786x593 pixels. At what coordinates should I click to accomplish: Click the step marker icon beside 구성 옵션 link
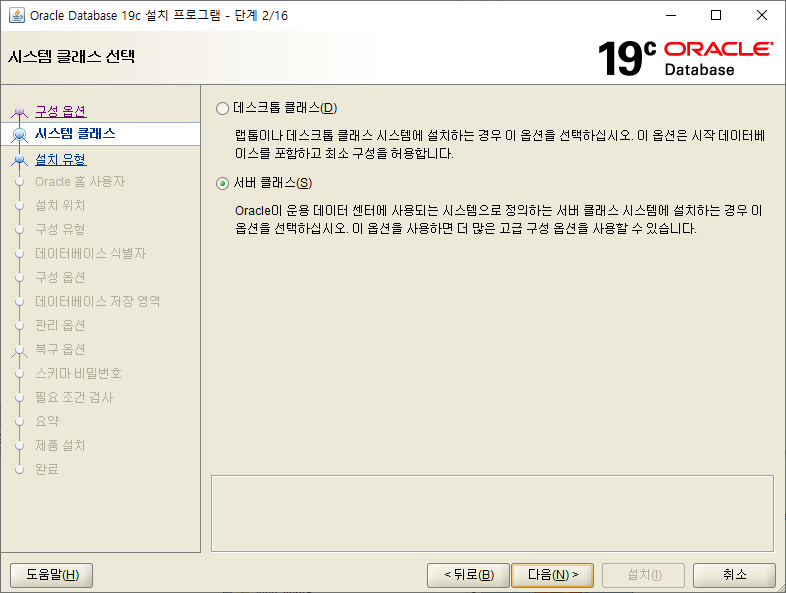coord(20,111)
